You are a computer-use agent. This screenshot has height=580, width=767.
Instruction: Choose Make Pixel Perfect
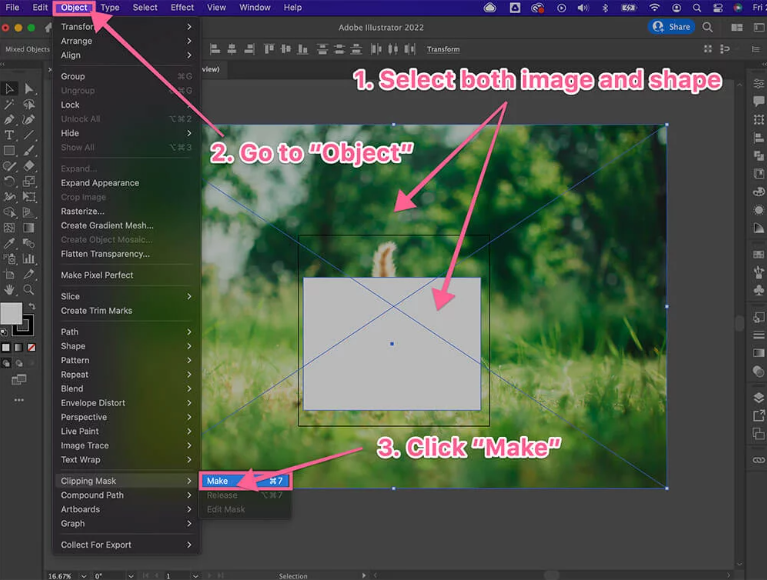(x=126, y=275)
